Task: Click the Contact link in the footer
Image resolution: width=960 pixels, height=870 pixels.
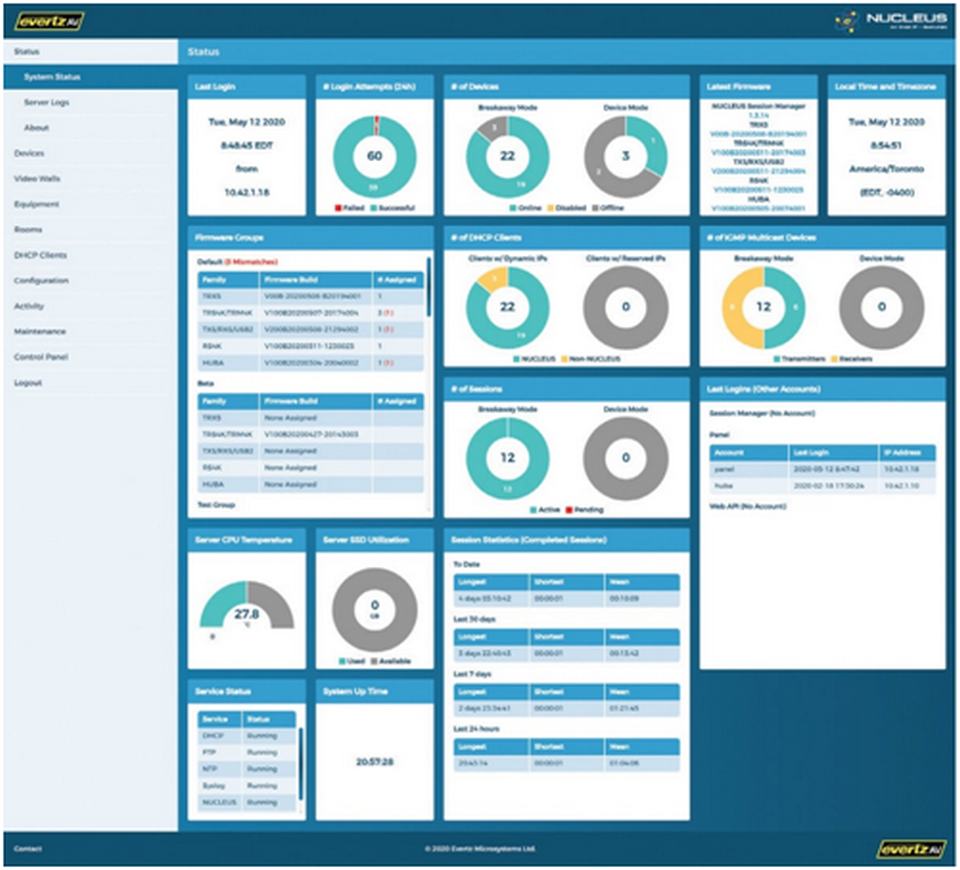Action: 27,849
